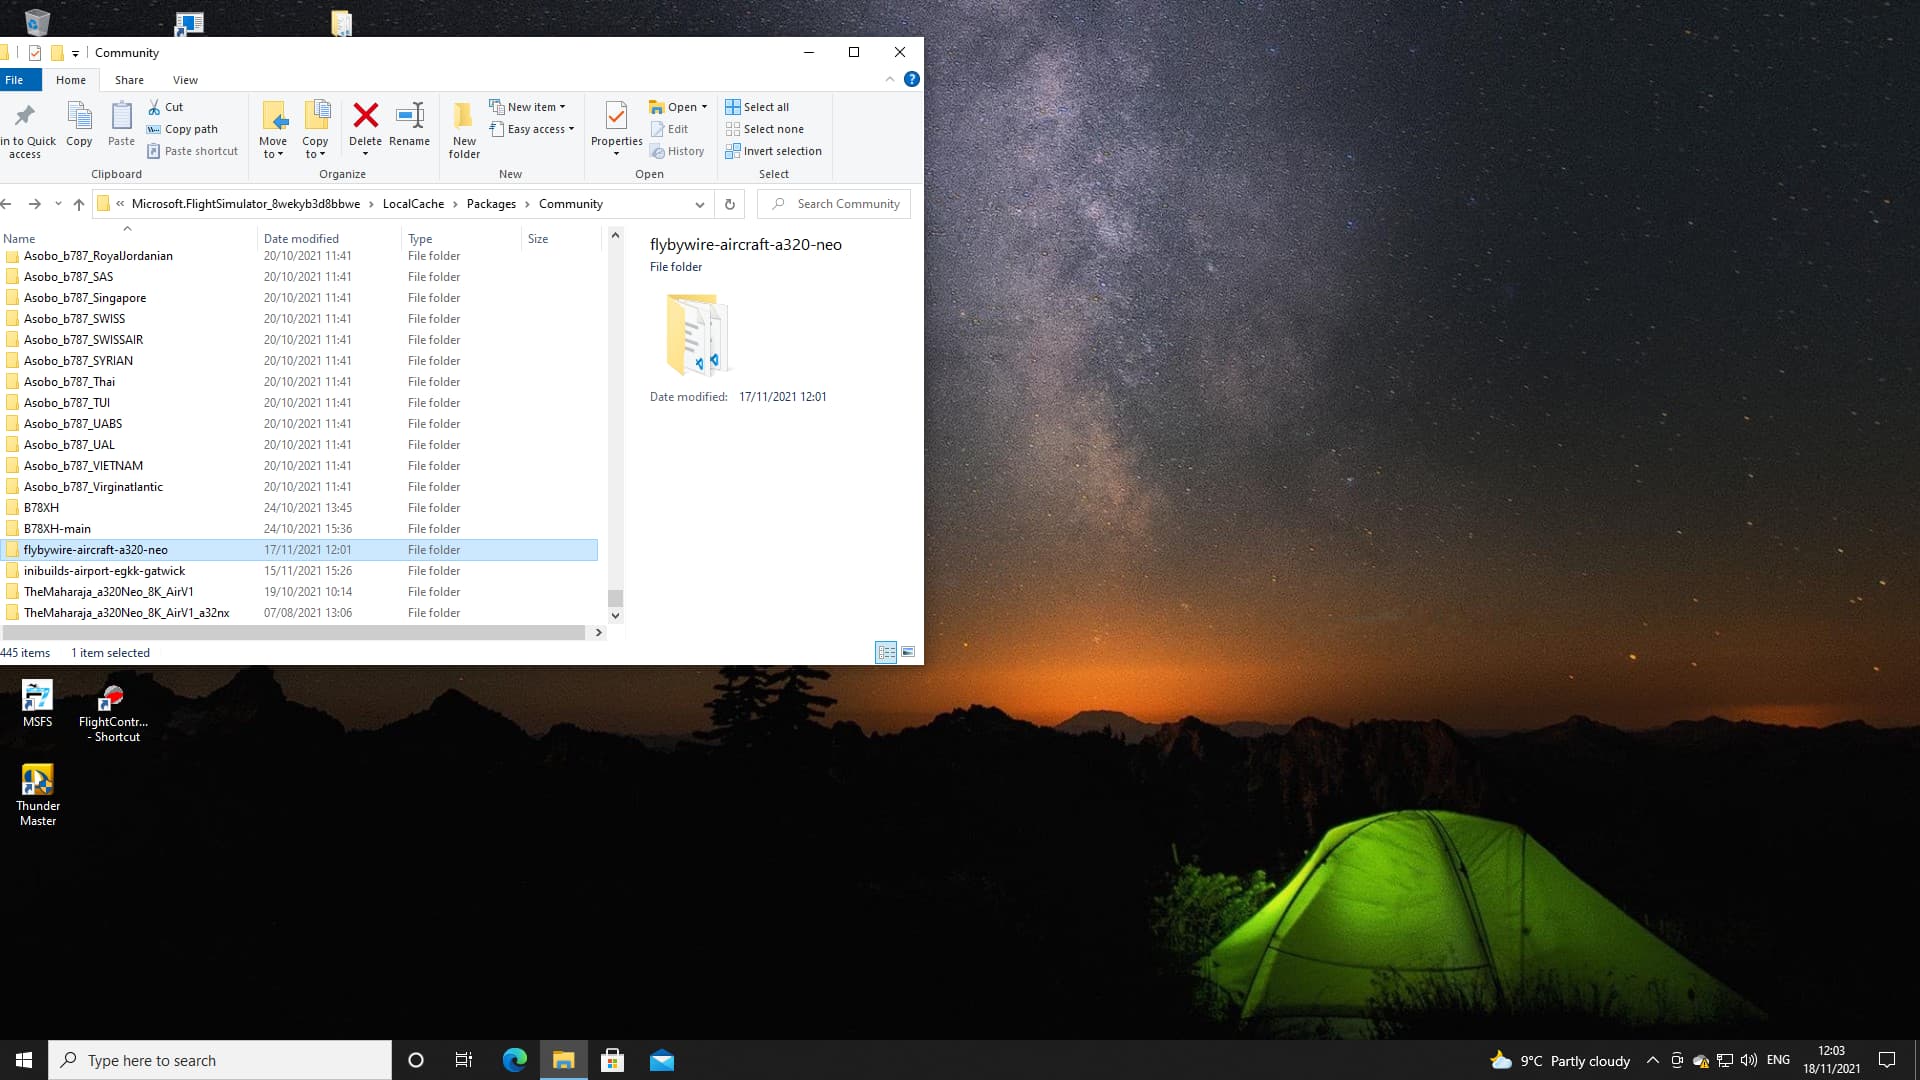1920x1080 pixels.
Task: Click the Edit button in Open group
Action: coord(669,129)
